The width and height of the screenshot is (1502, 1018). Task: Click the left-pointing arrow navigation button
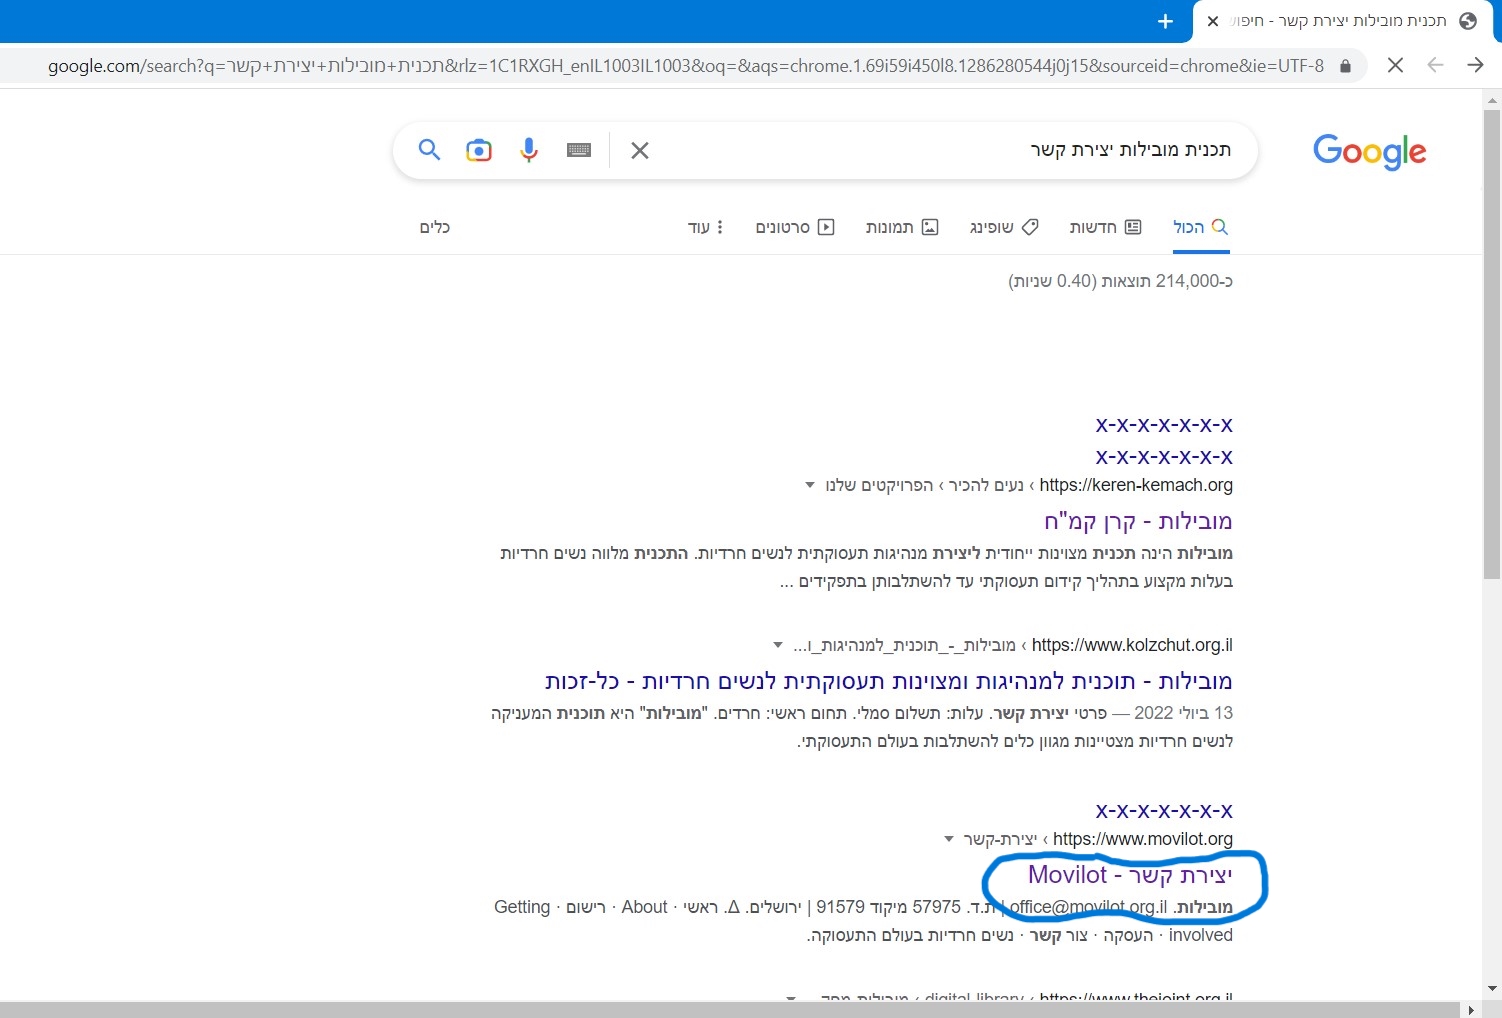click(1435, 65)
